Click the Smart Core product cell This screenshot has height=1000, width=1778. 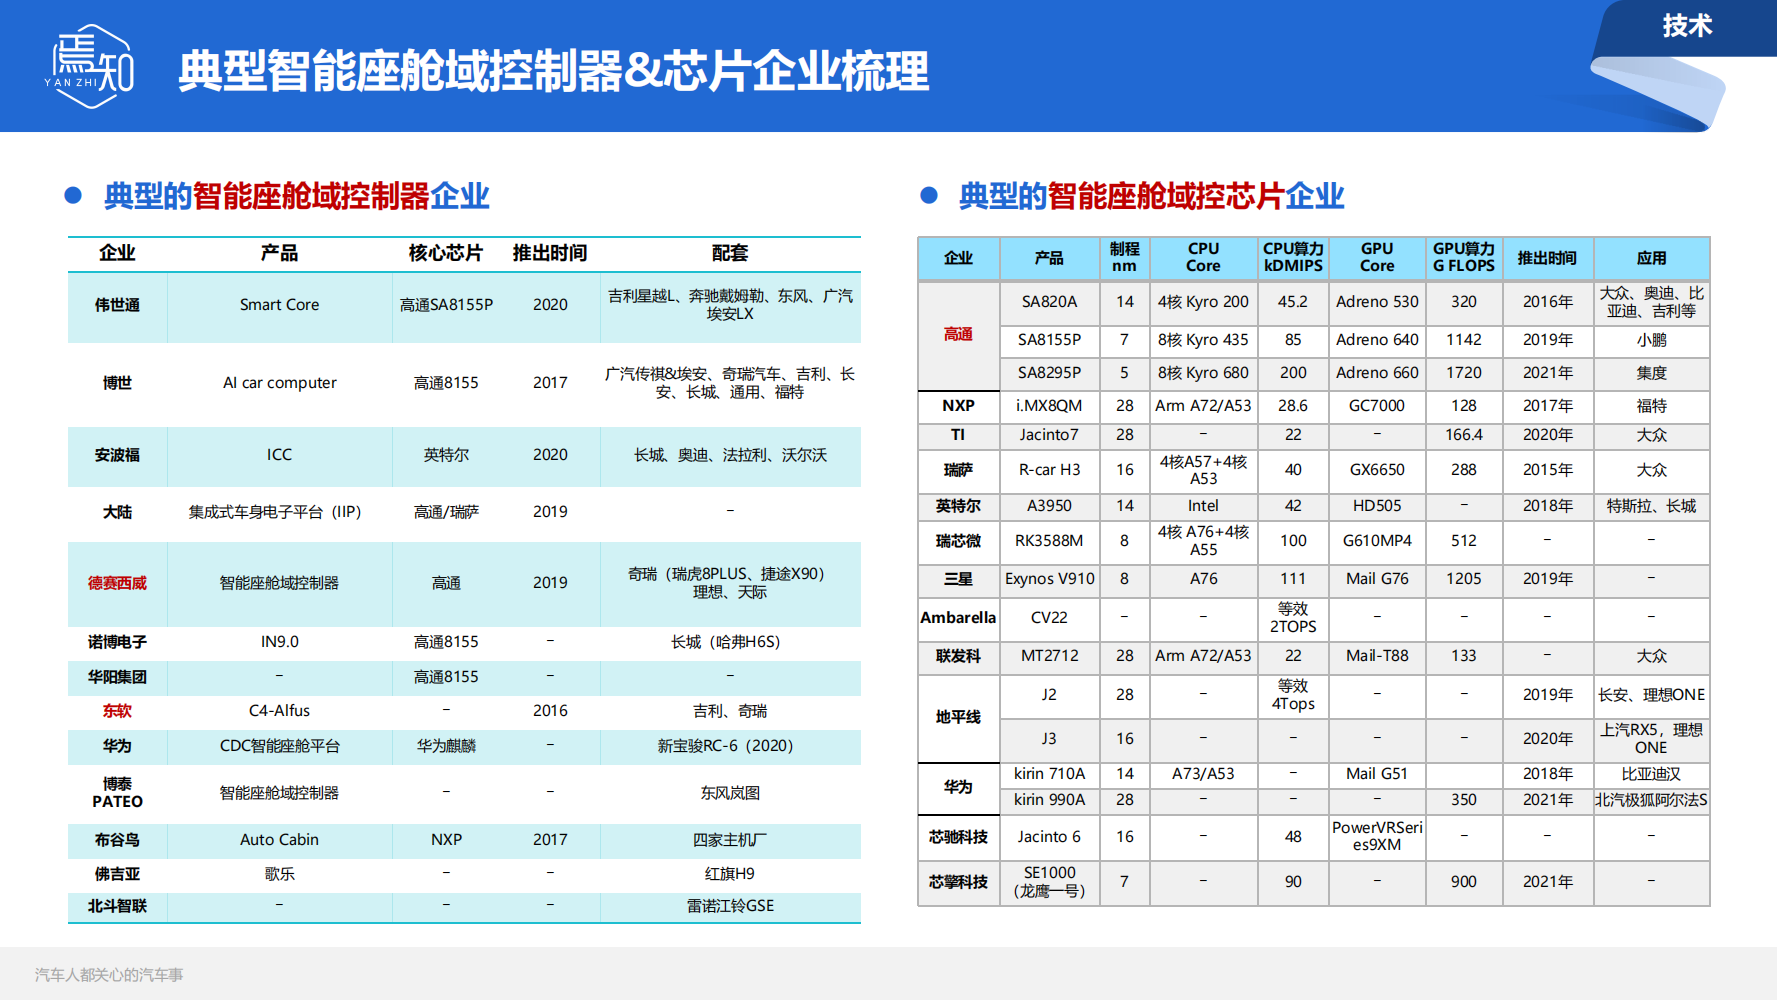[279, 305]
